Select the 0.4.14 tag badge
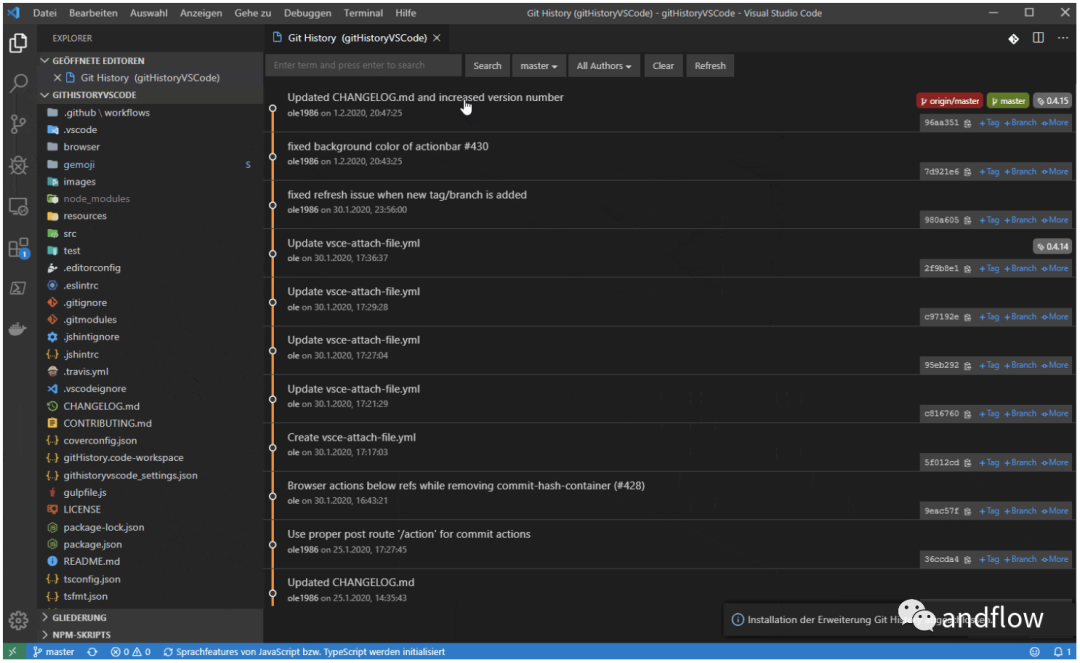This screenshot has height=663, width=1080. (1052, 246)
